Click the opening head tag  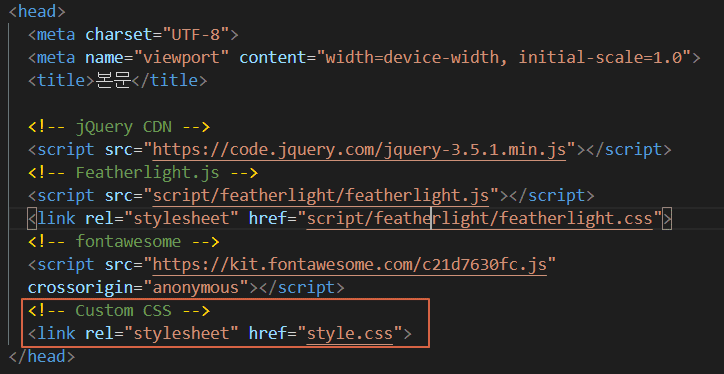coord(37,12)
